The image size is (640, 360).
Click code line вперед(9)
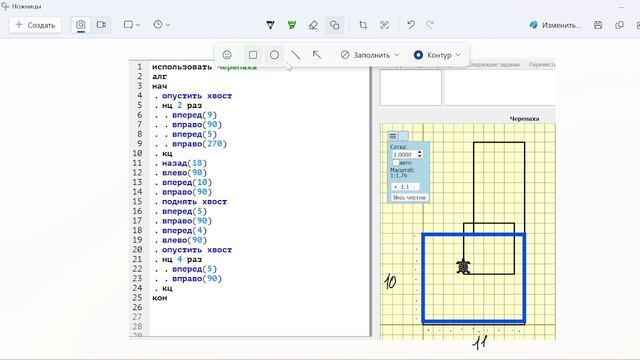coord(194,115)
